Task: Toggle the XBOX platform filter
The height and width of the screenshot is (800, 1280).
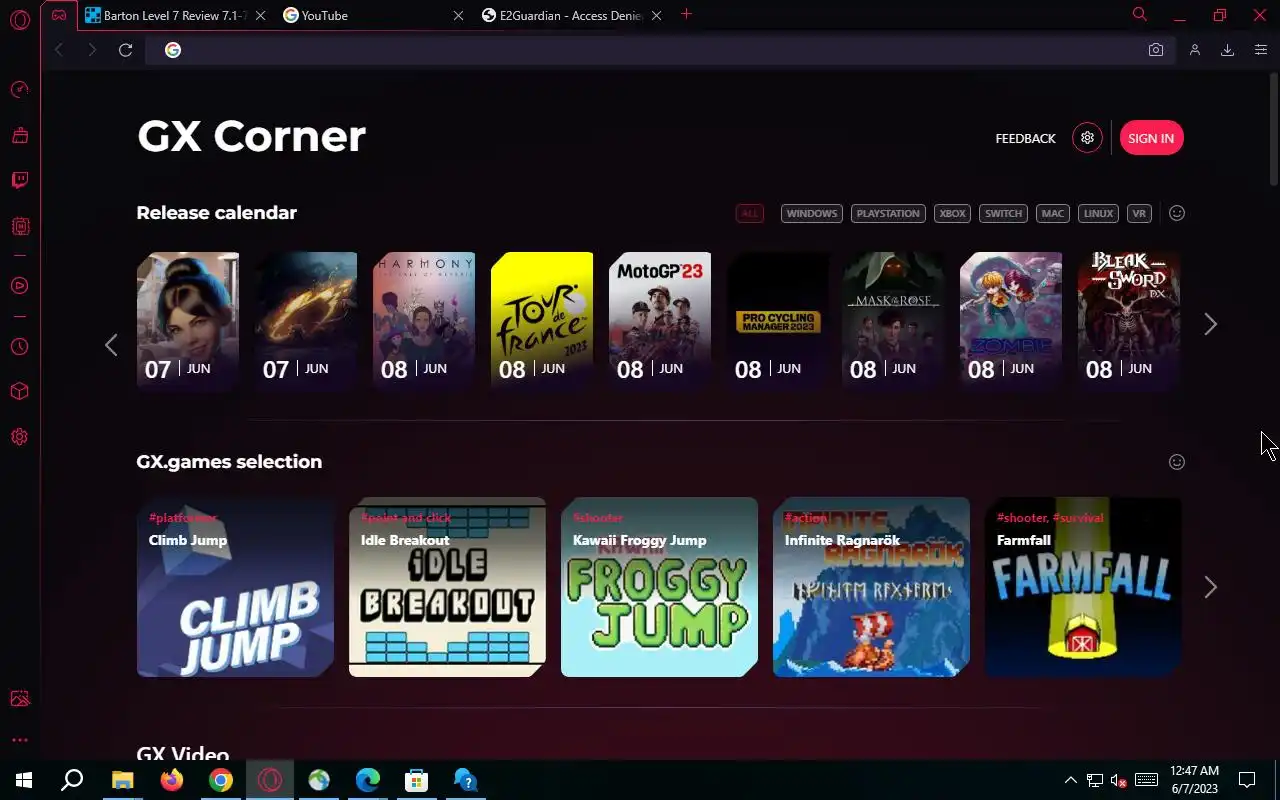Action: click(952, 213)
